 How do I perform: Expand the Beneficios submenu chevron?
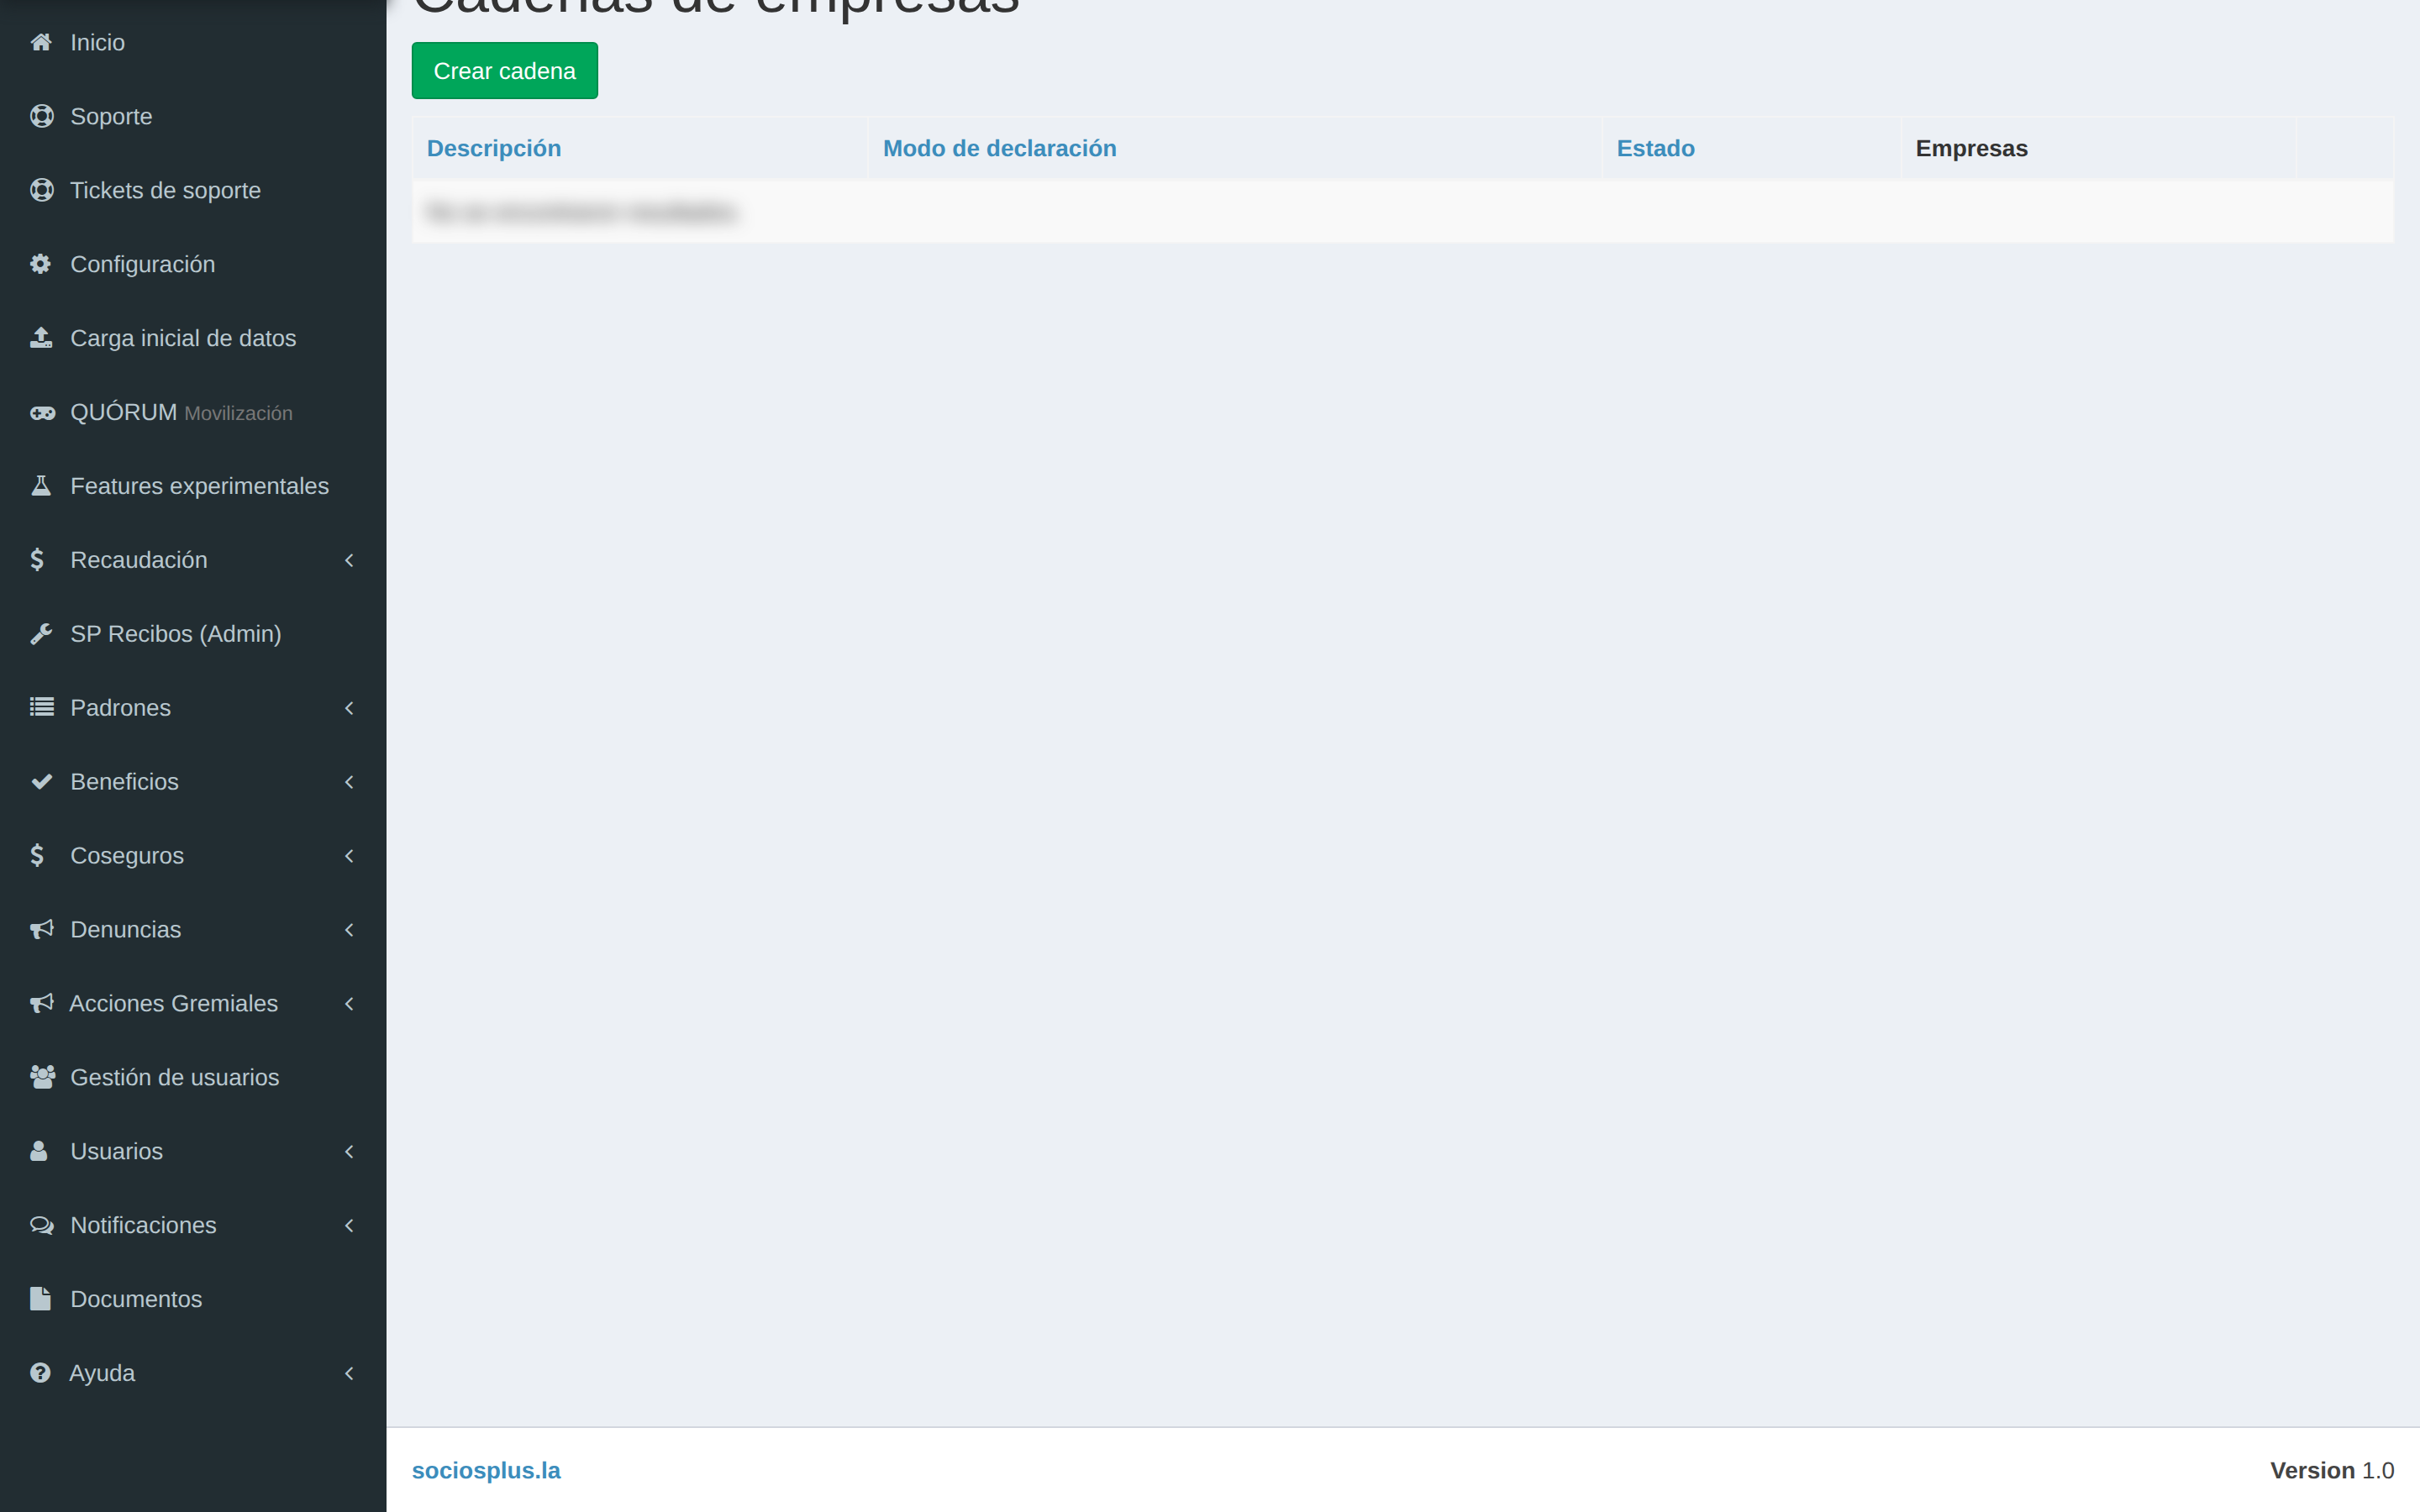[349, 782]
